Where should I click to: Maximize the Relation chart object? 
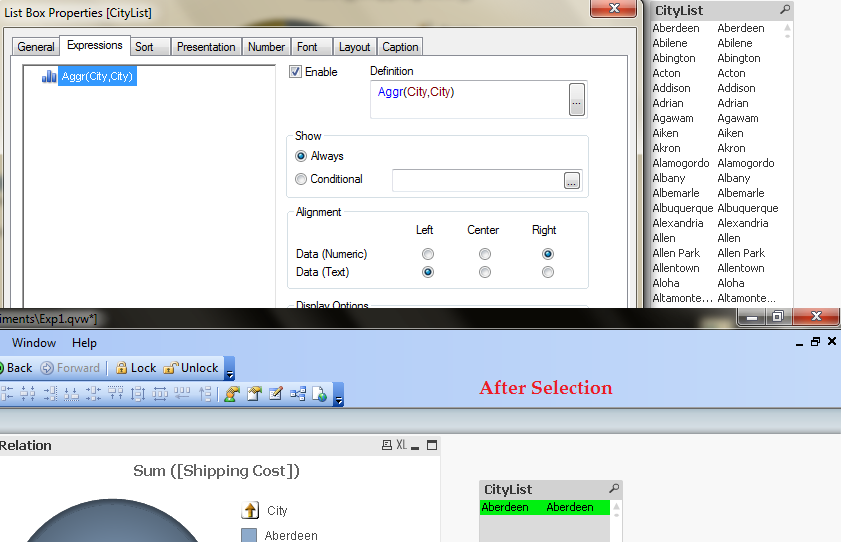[x=432, y=445]
